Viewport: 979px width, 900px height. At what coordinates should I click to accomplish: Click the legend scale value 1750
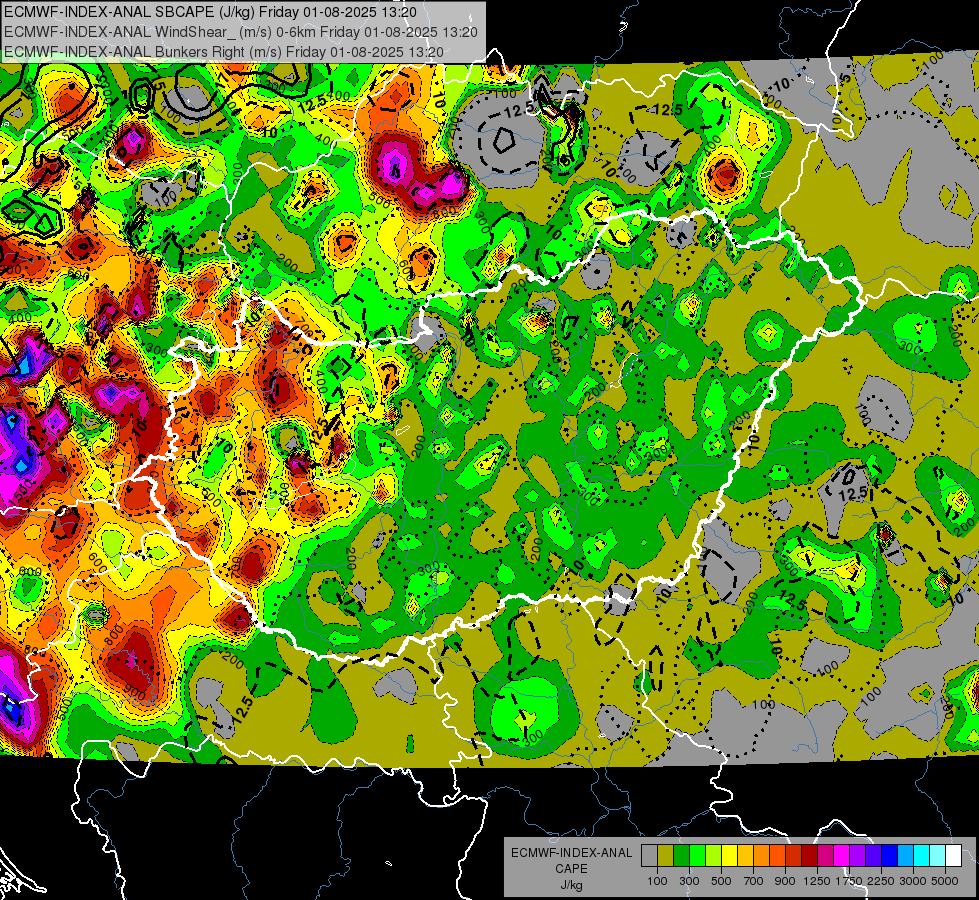coord(849,881)
